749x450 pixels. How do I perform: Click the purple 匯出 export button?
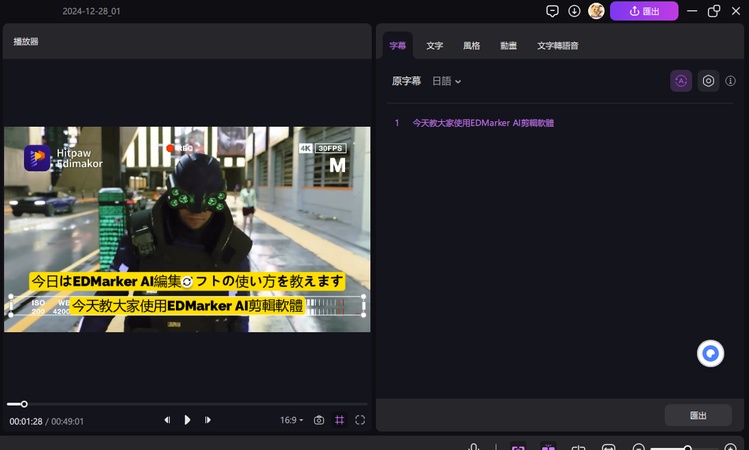tap(644, 11)
